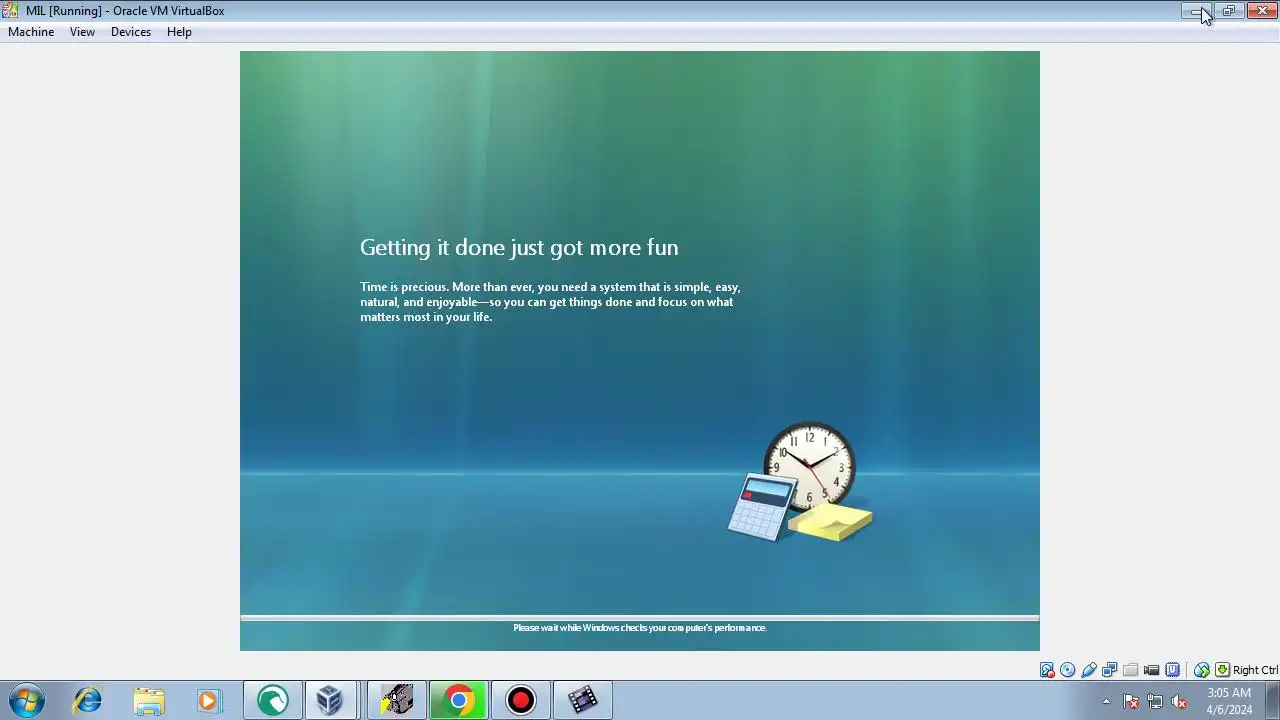1280x720 pixels.
Task: Click 'Please wait while Windows checks' status text
Action: [x=640, y=628]
